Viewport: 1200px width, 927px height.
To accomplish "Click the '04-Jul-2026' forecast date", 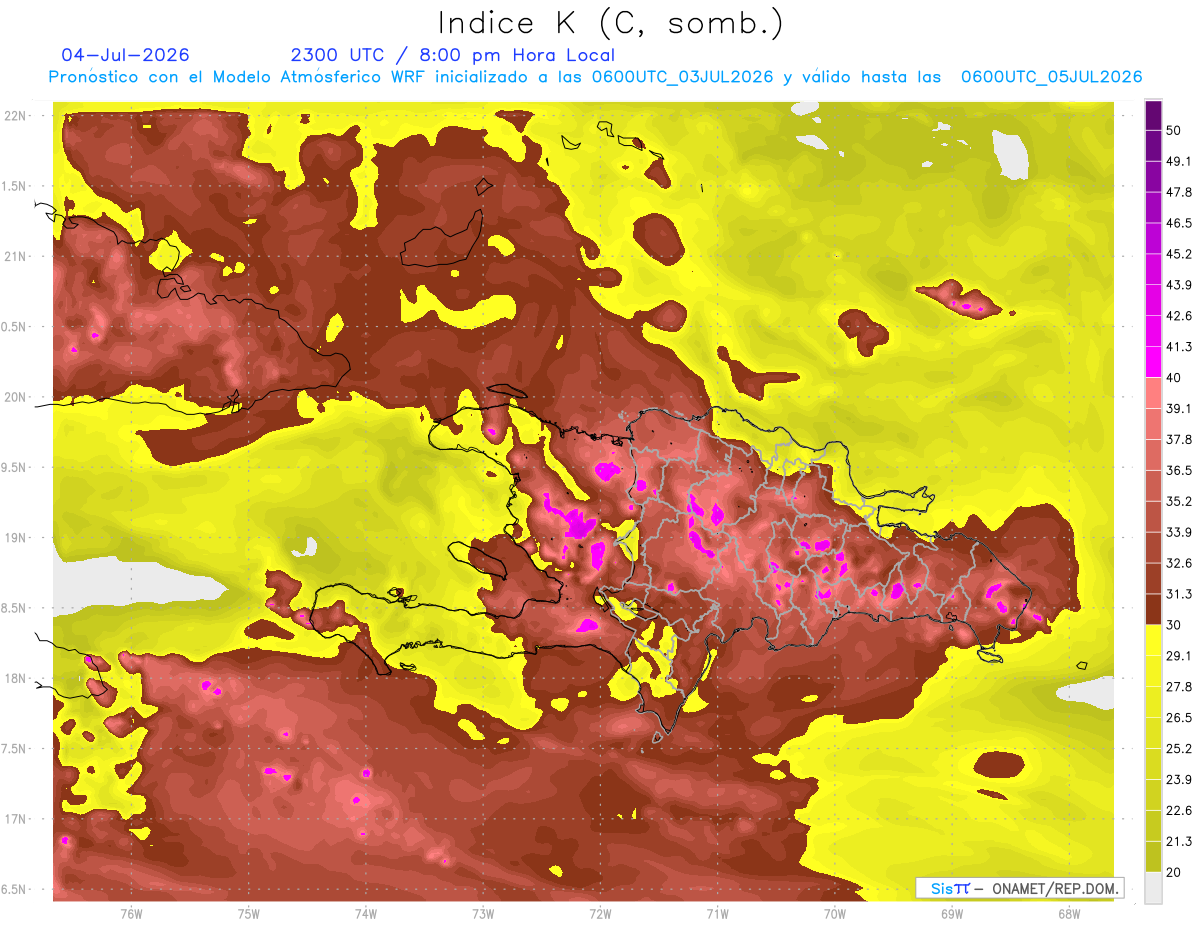I will pyautogui.click(x=125, y=55).
